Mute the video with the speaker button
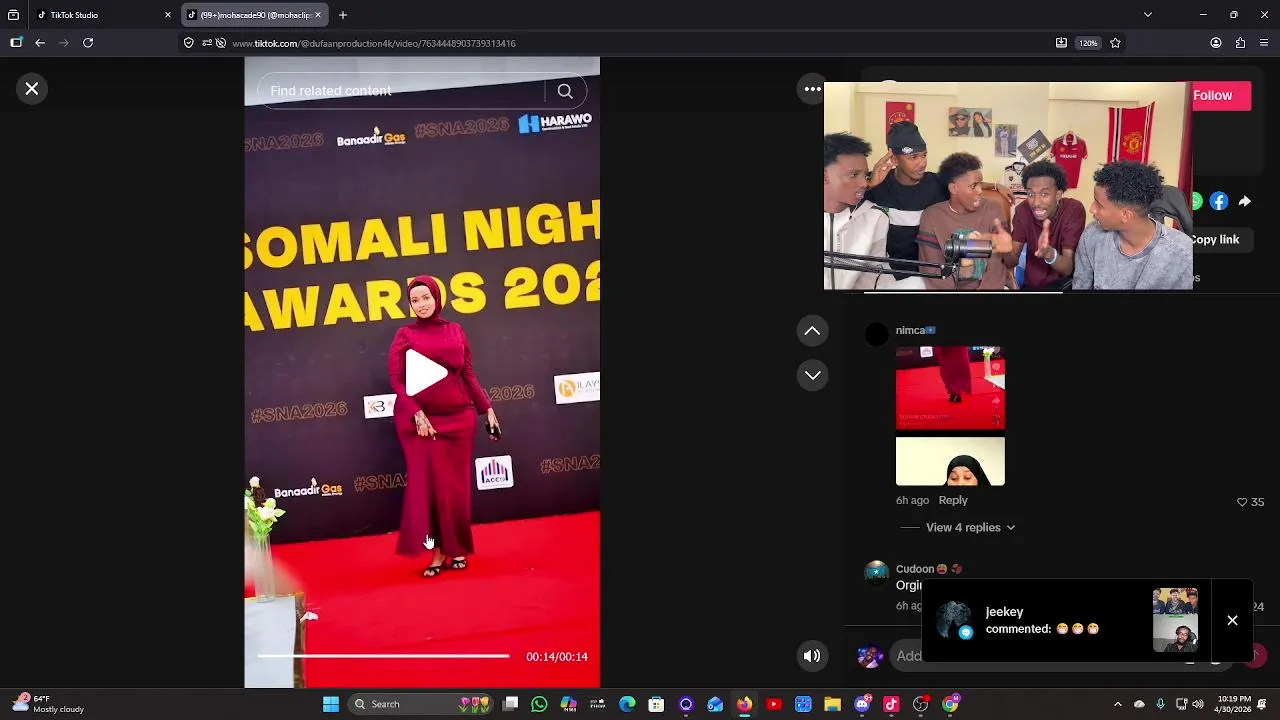Image resolution: width=1280 pixels, height=720 pixels. click(x=812, y=656)
